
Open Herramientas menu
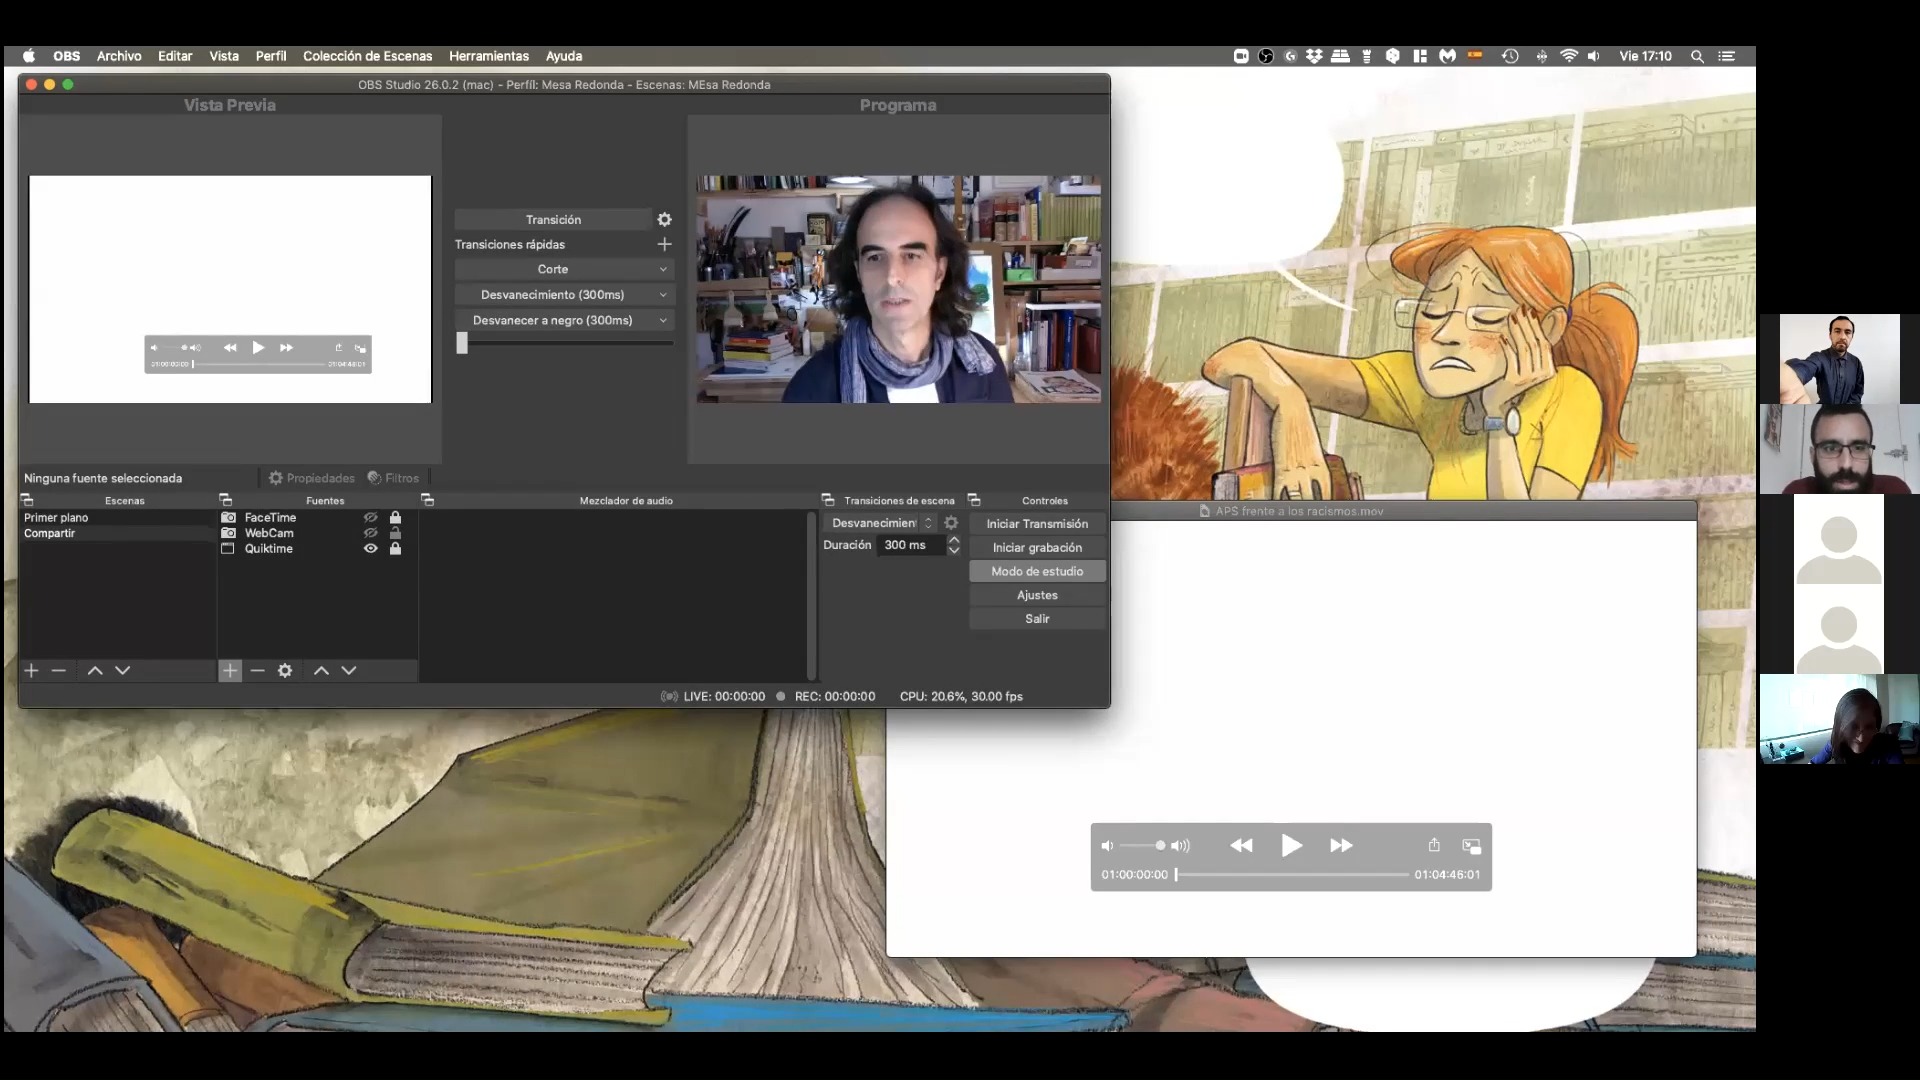489,56
